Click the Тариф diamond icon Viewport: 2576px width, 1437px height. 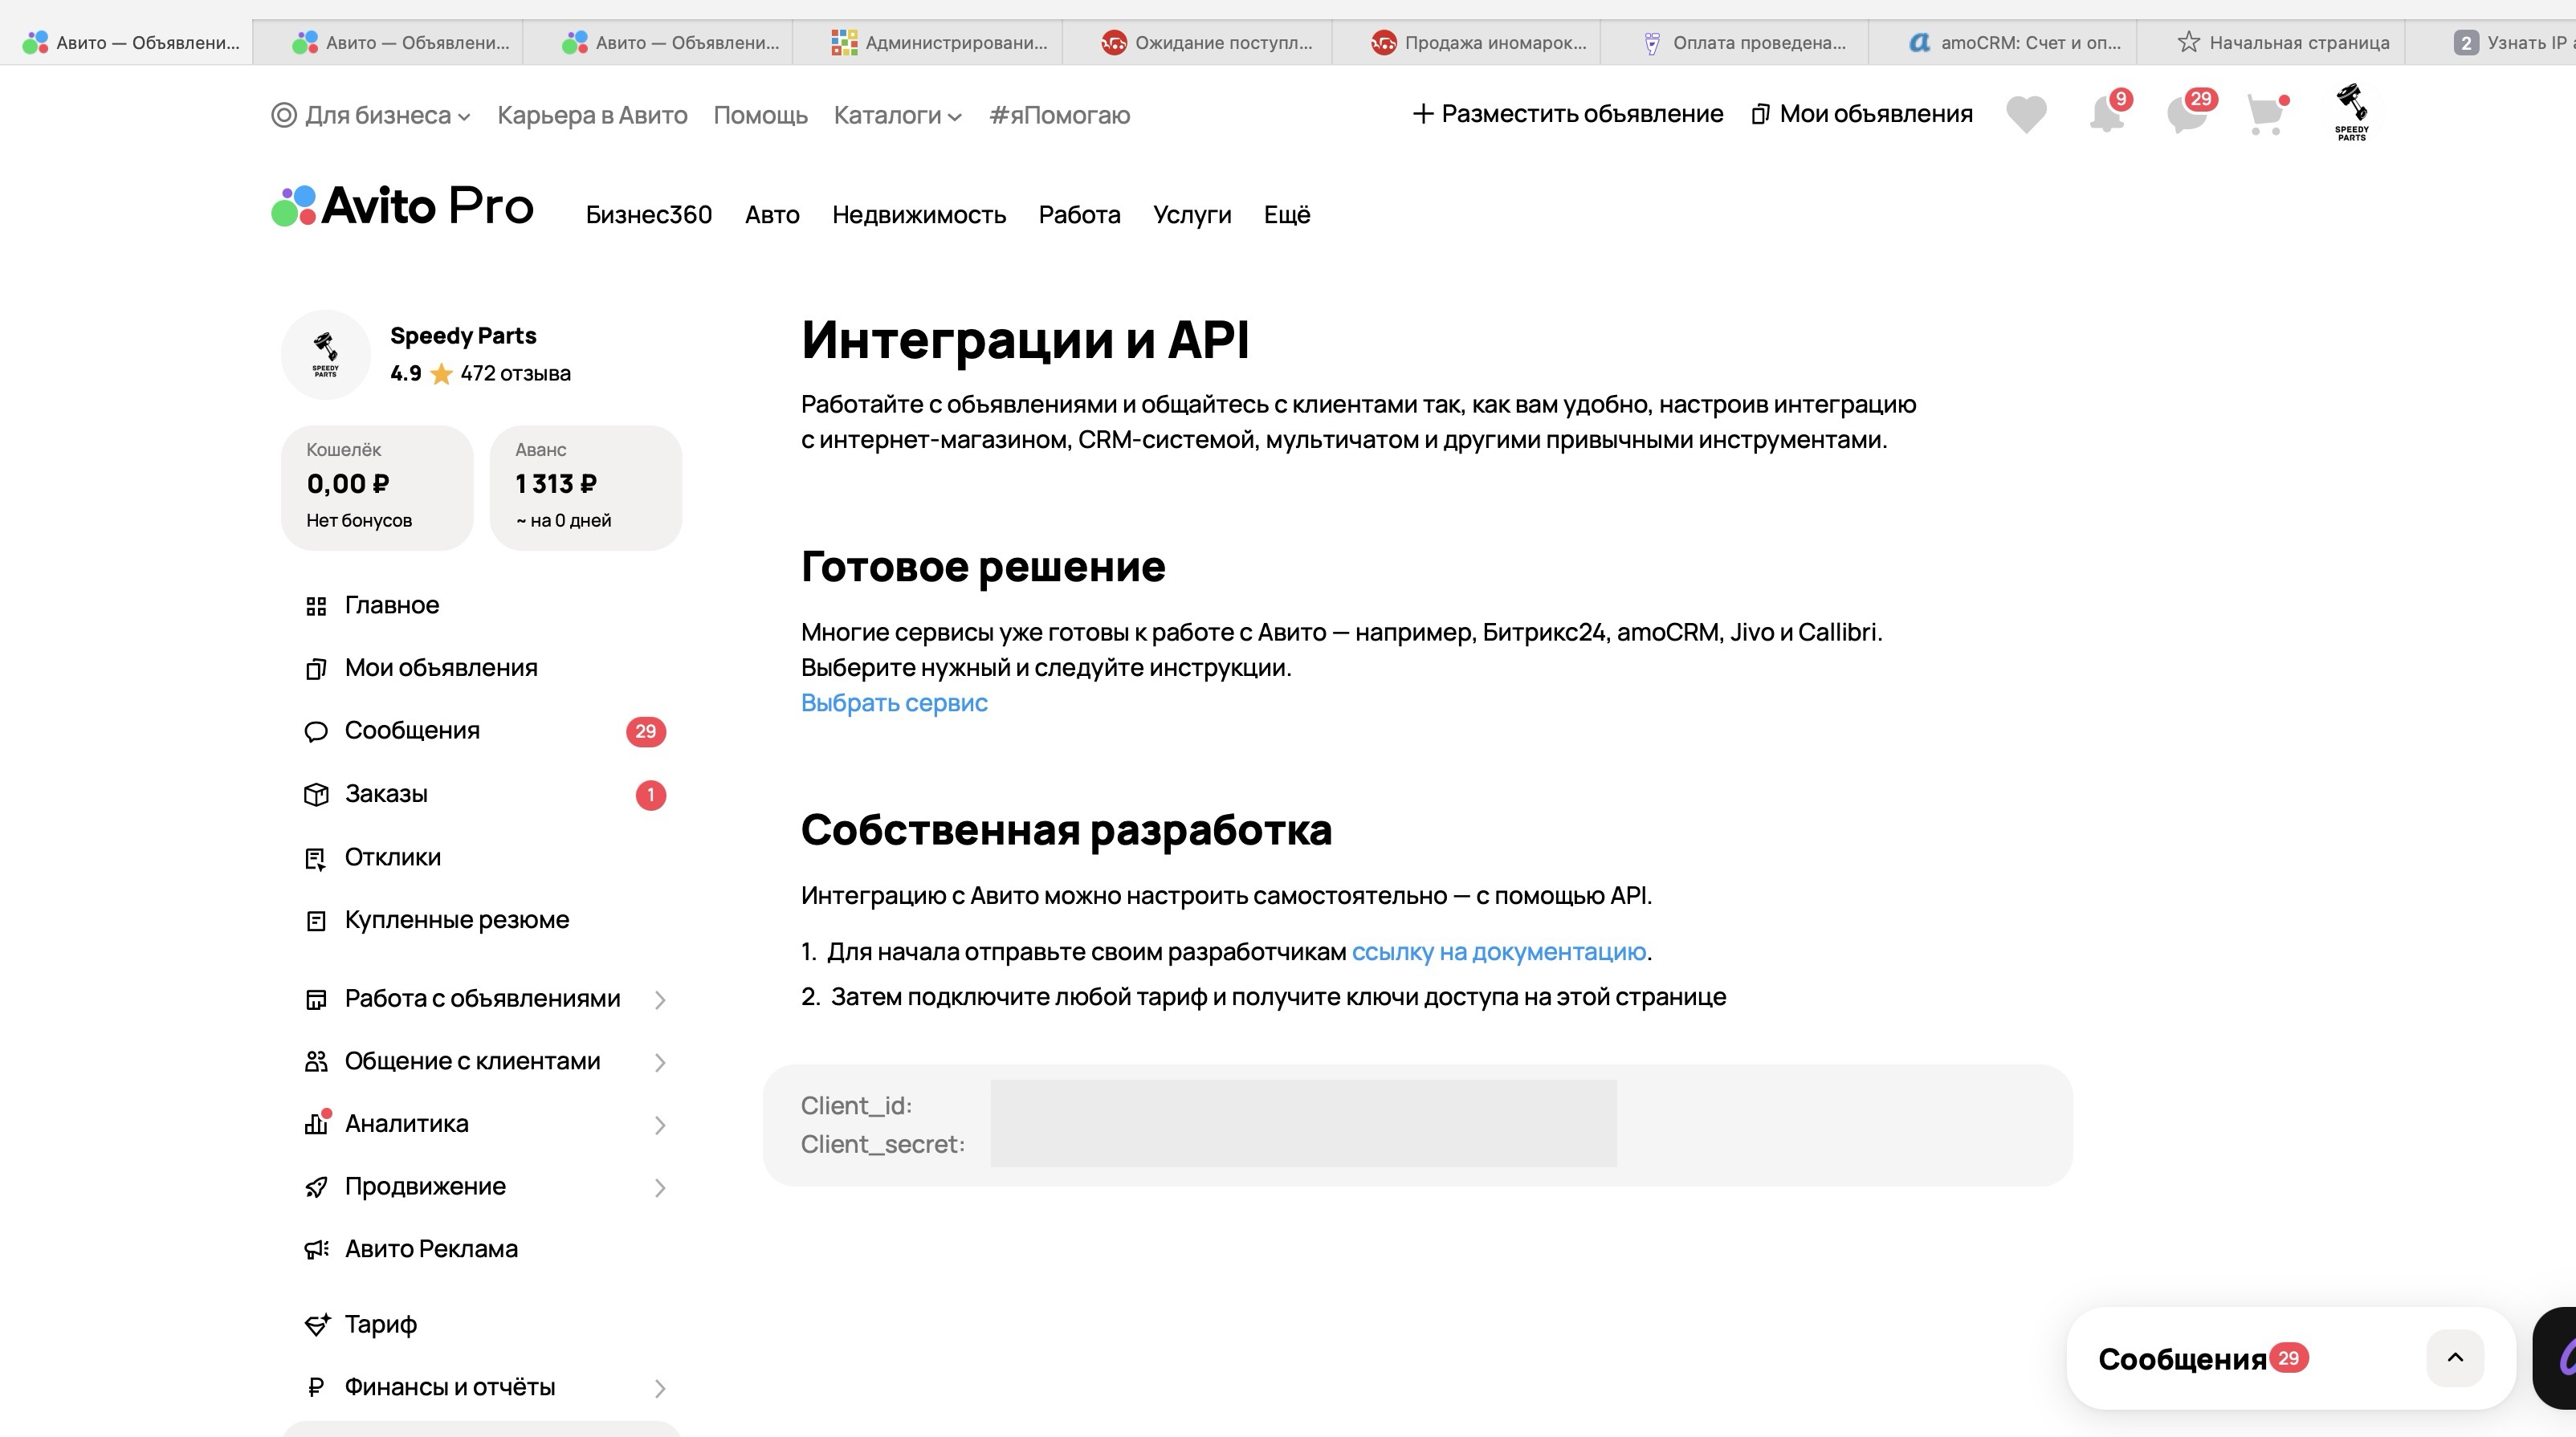317,1325
